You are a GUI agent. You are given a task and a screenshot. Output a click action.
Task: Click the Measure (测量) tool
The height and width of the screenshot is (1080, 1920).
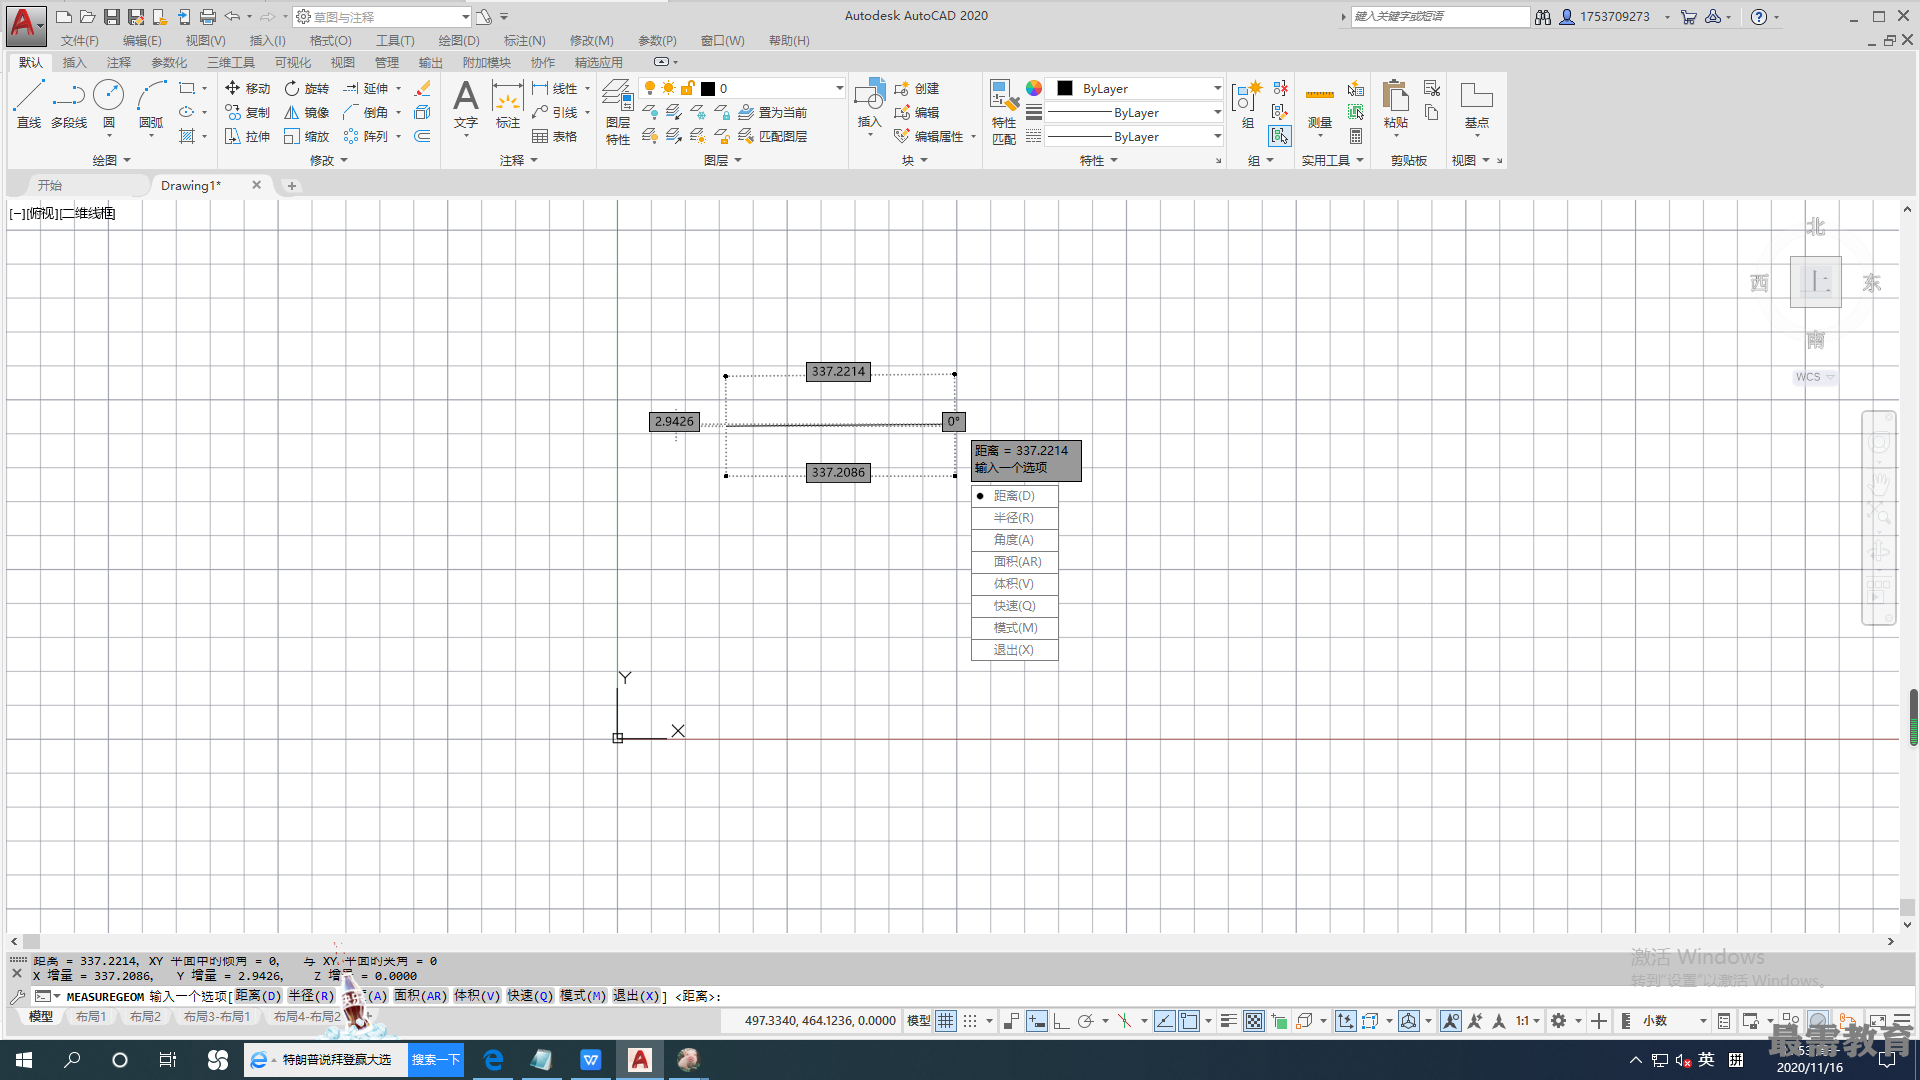(1320, 104)
